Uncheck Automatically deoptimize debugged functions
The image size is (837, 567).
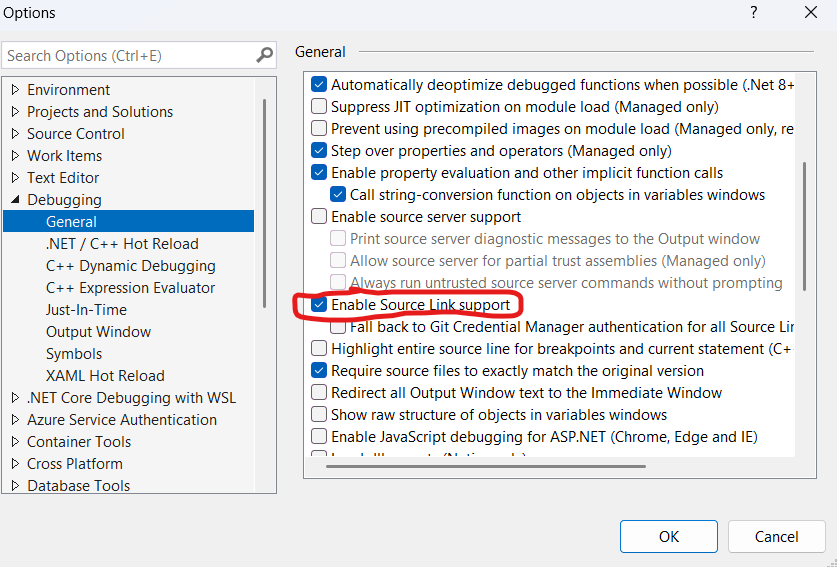319,84
